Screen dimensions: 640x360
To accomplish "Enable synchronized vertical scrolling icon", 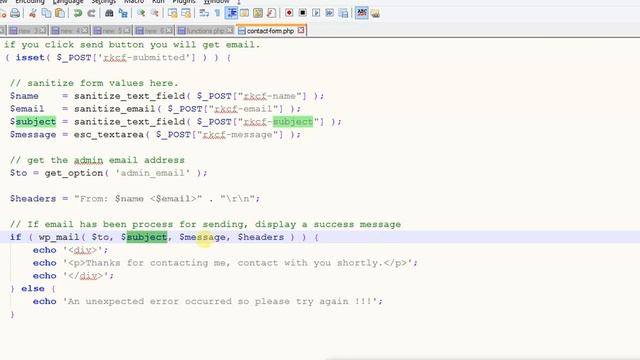I will (173, 13).
